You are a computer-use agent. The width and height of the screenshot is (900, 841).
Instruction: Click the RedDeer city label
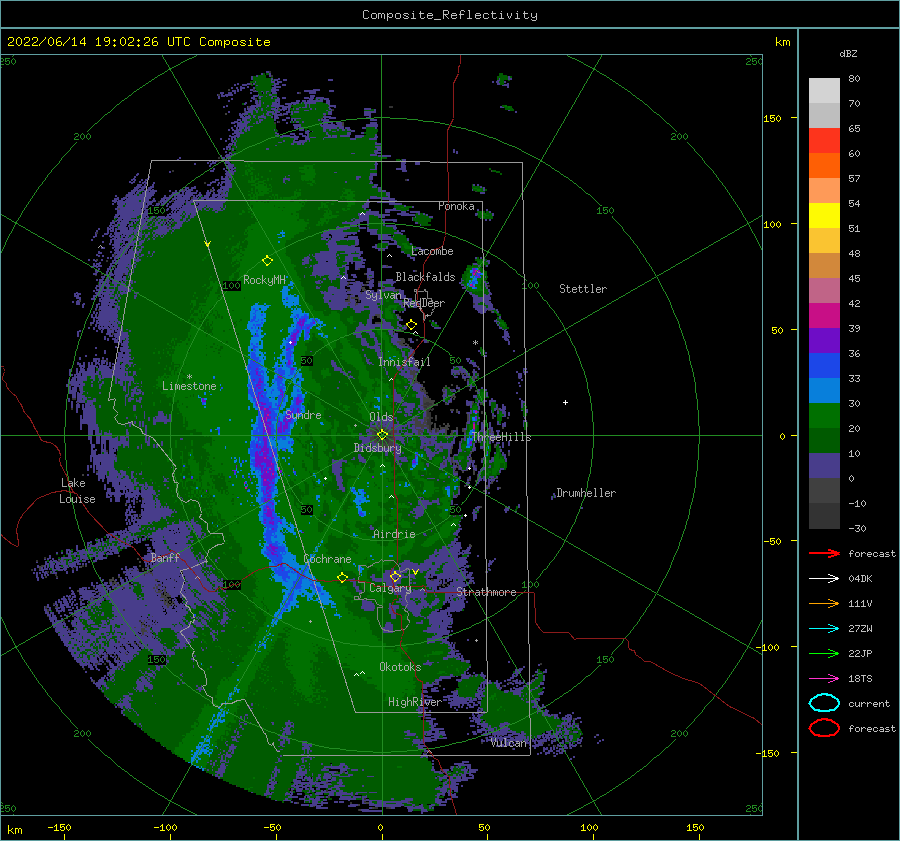(424, 303)
